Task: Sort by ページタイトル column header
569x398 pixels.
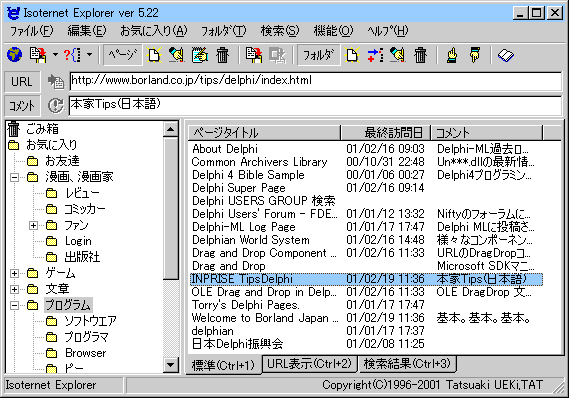Action: point(264,133)
